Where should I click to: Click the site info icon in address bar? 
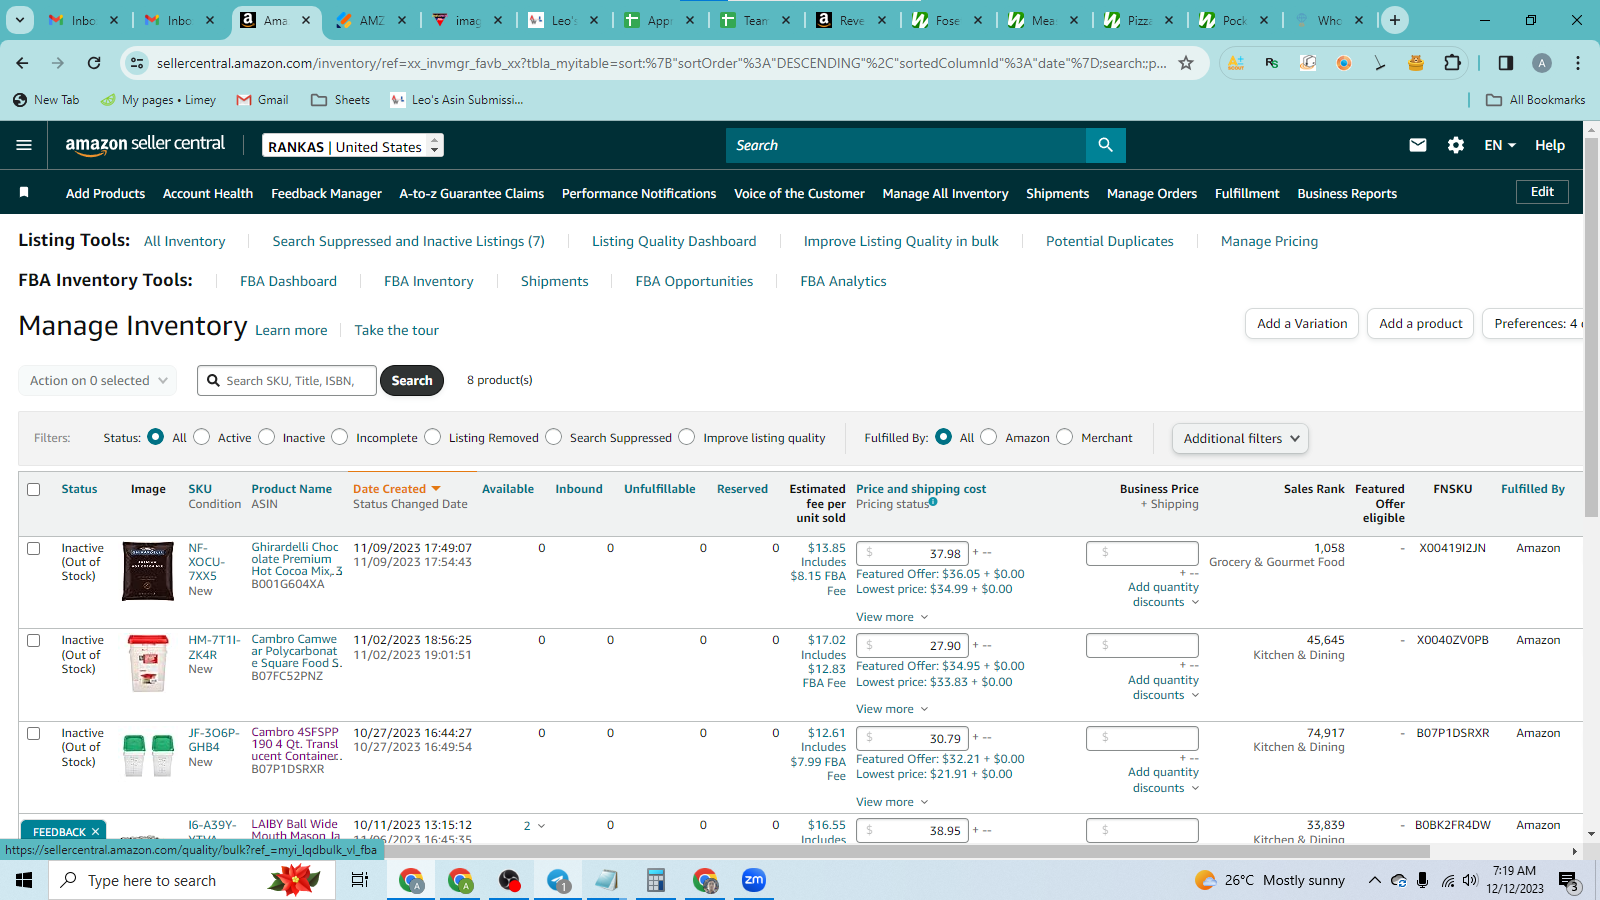(136, 63)
